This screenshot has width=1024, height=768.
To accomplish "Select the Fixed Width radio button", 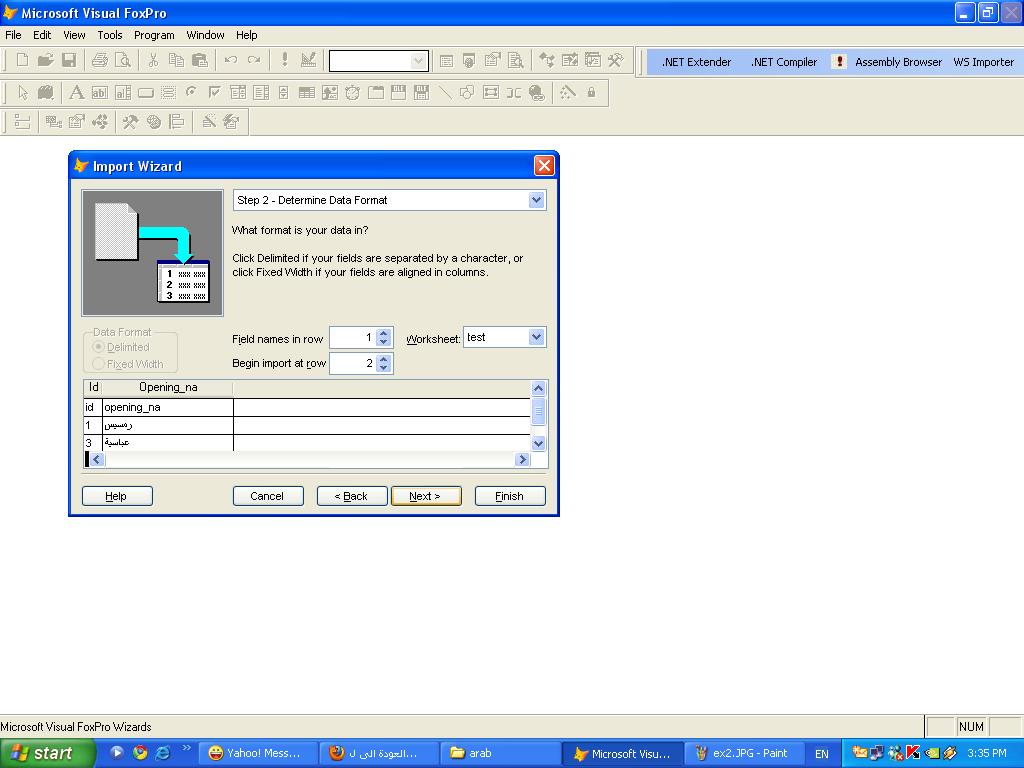I will tap(99, 363).
